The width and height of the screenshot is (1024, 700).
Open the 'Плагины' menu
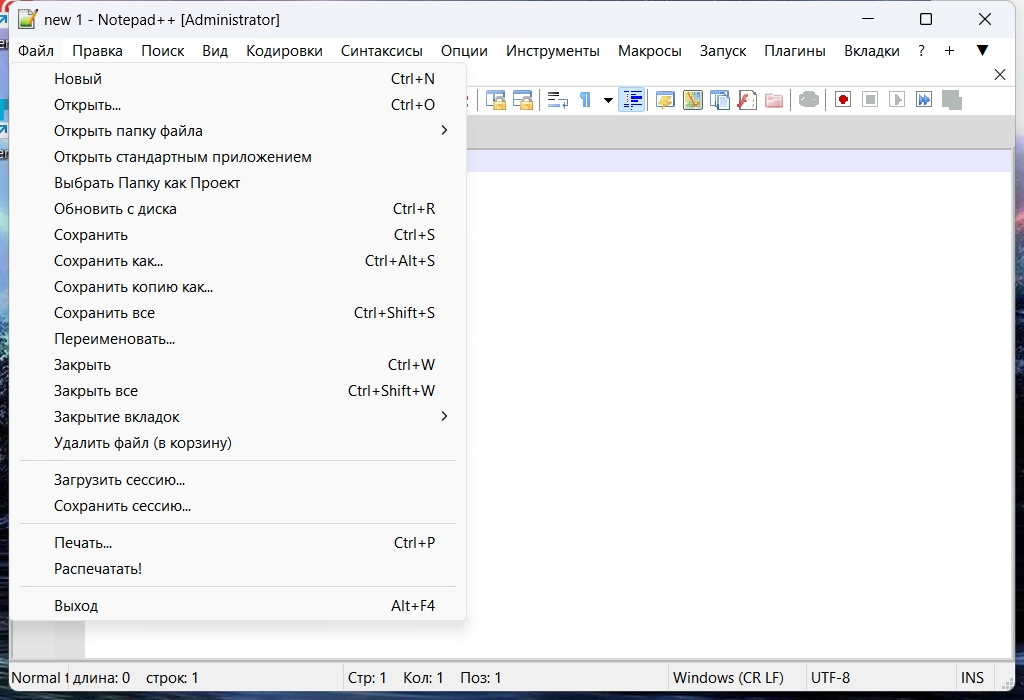click(x=795, y=51)
